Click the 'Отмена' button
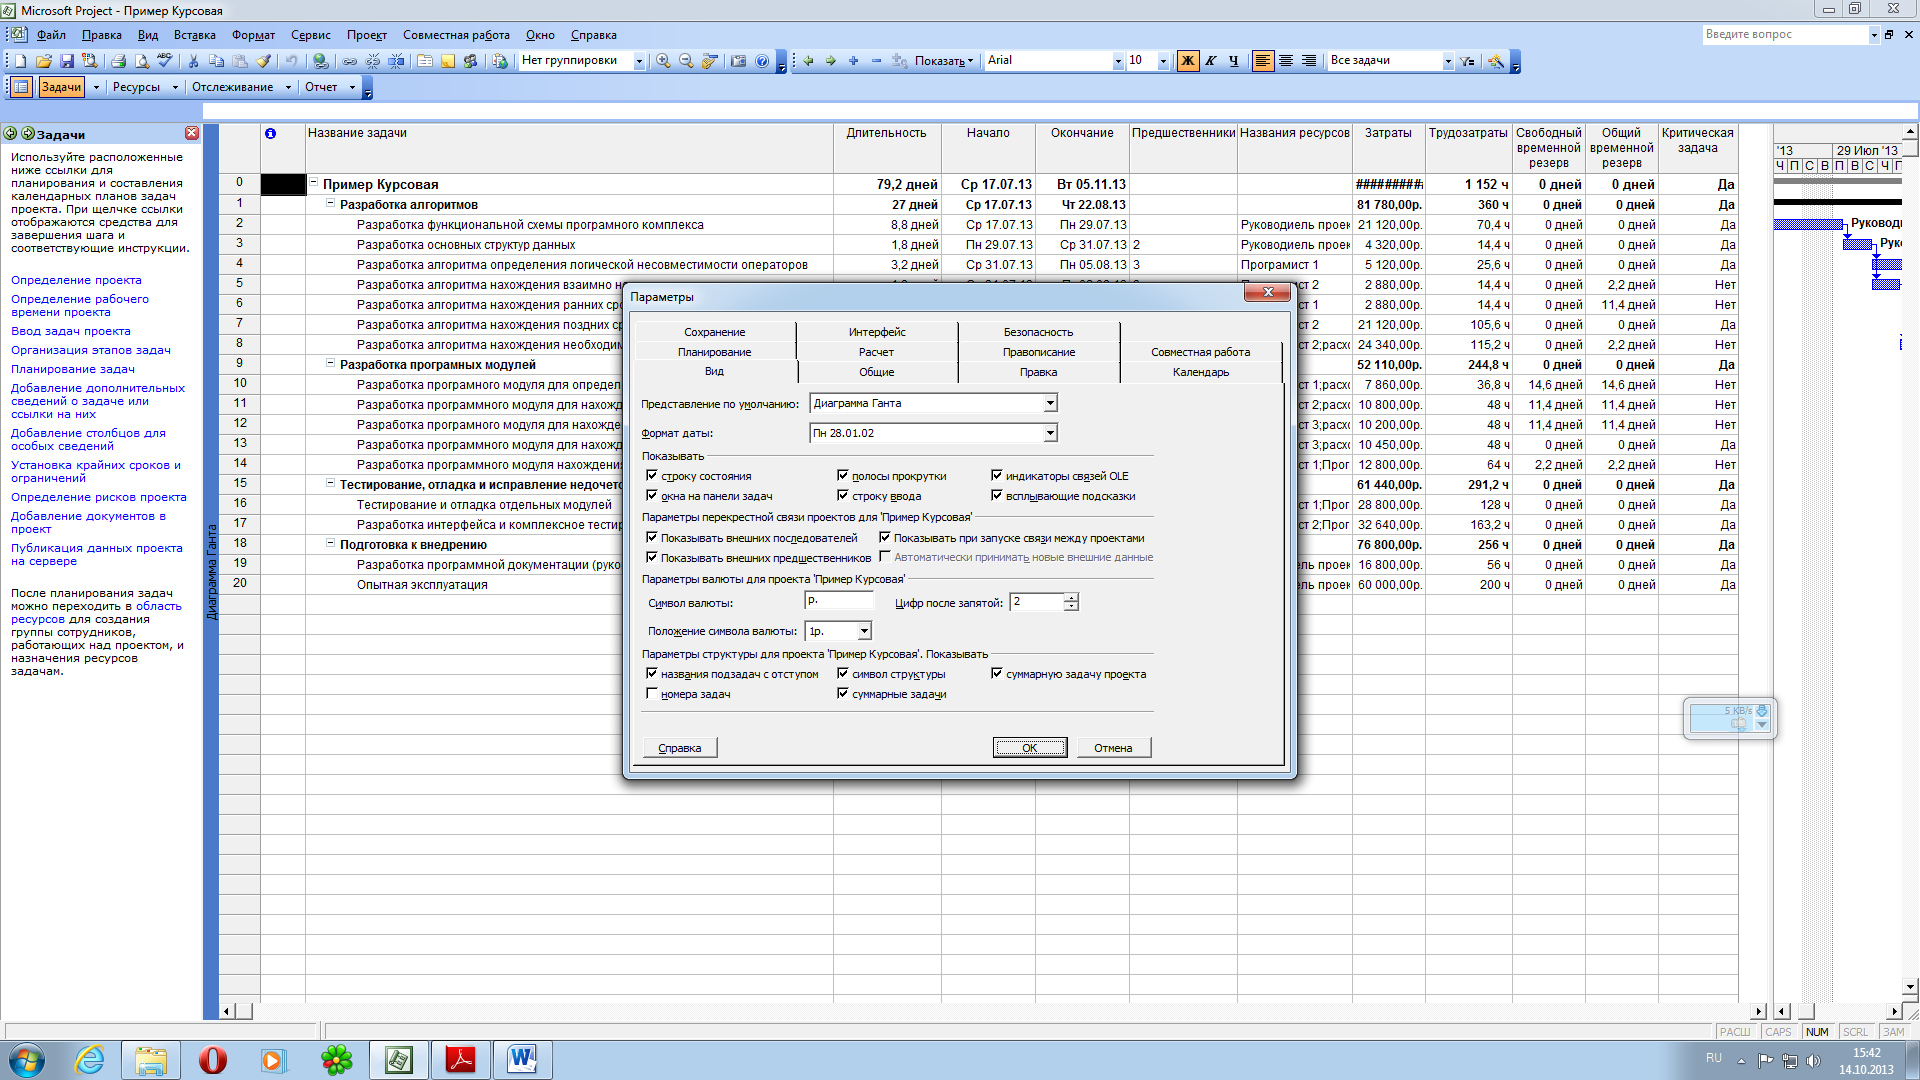This screenshot has height=1080, width=1920. click(1113, 748)
